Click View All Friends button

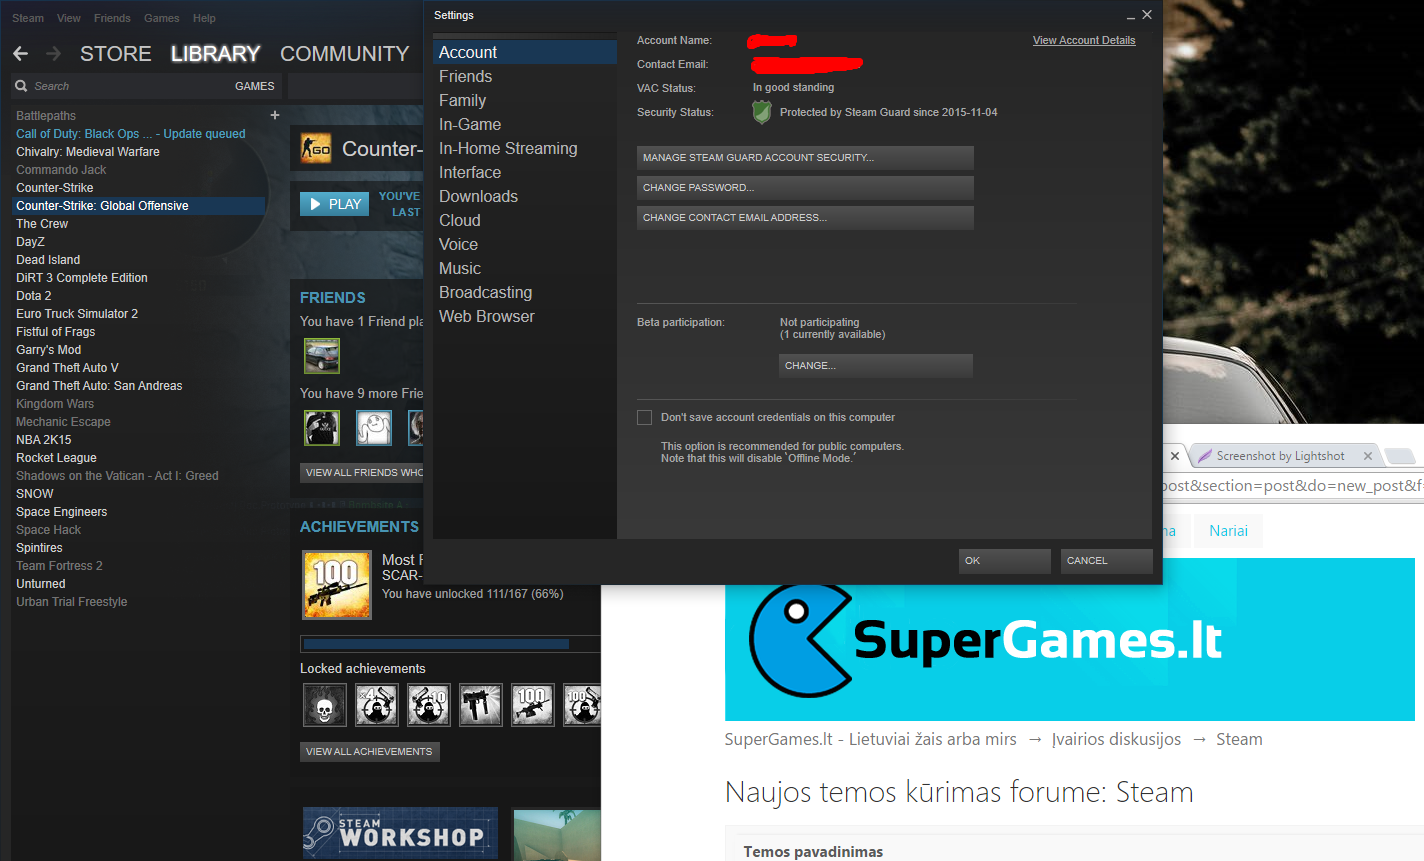362,473
